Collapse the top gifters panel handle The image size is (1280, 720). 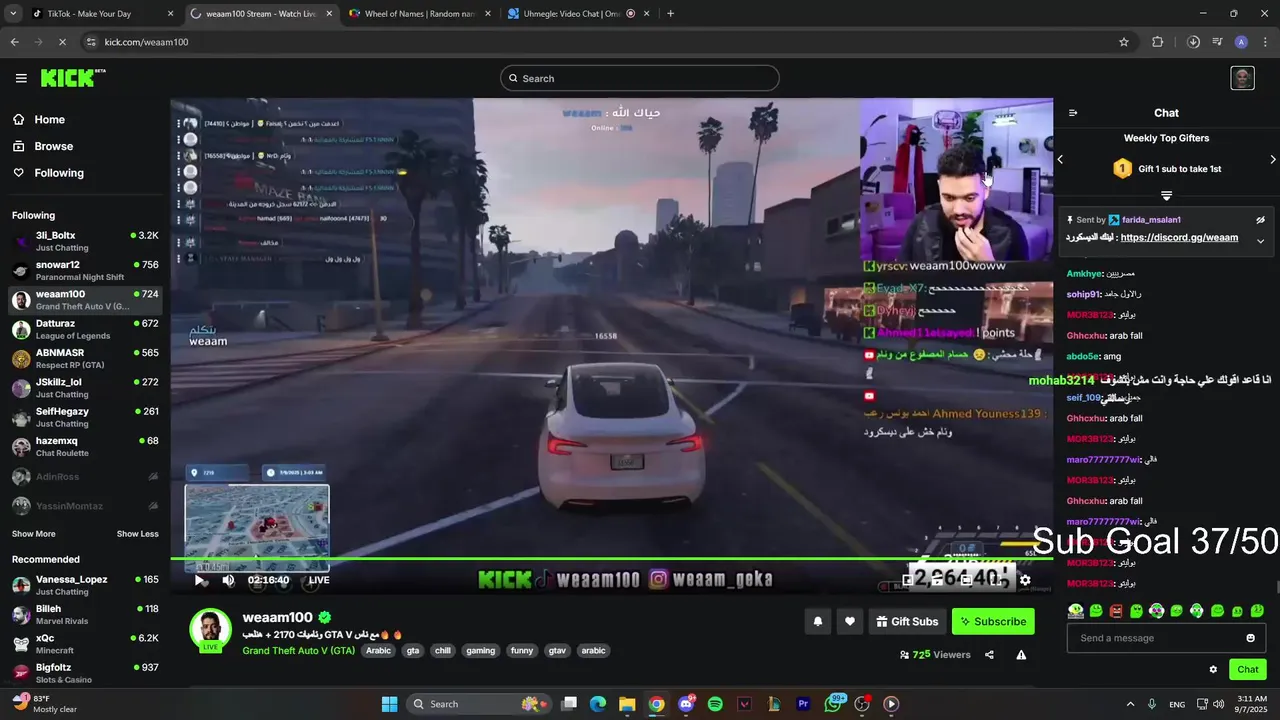pyautogui.click(x=1166, y=196)
